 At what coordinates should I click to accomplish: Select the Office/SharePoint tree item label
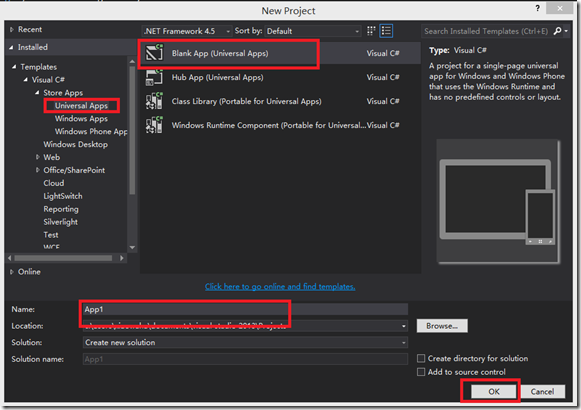pos(74,170)
